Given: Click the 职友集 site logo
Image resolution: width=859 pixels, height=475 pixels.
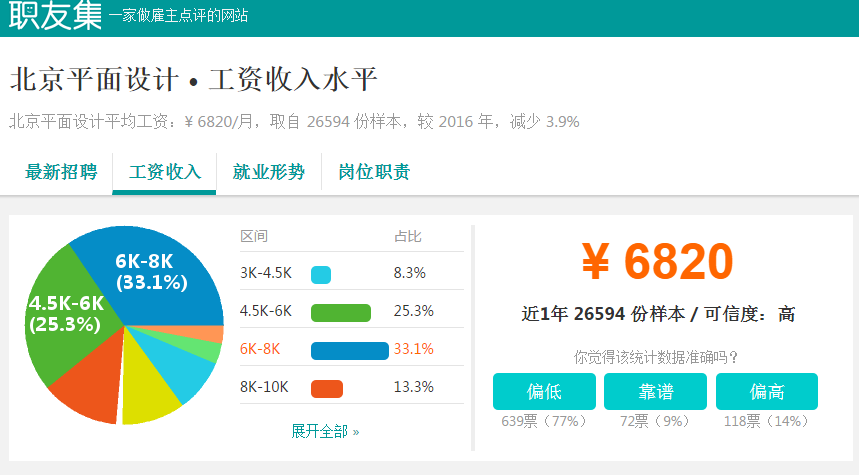Looking at the screenshot, I should (x=55, y=15).
